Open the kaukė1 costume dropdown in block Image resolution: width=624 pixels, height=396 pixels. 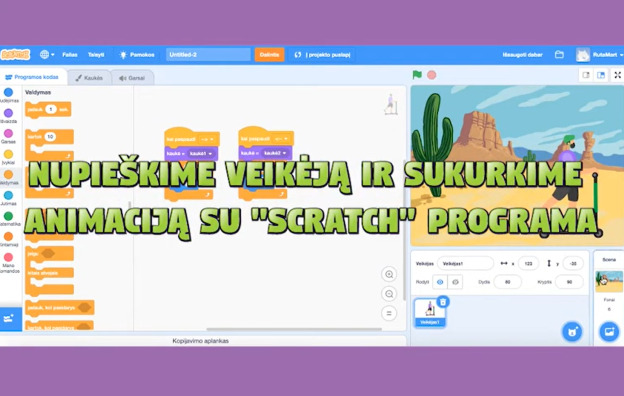(201, 154)
